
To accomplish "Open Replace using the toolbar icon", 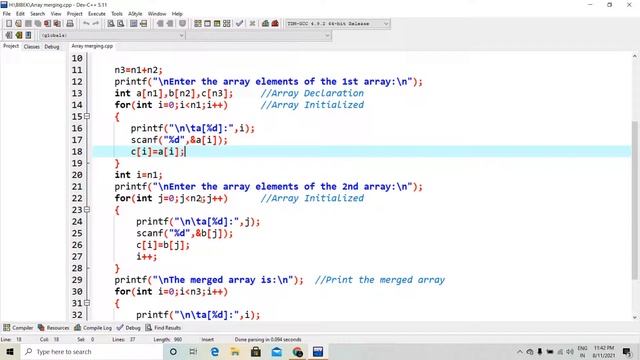I will click(x=120, y=24).
